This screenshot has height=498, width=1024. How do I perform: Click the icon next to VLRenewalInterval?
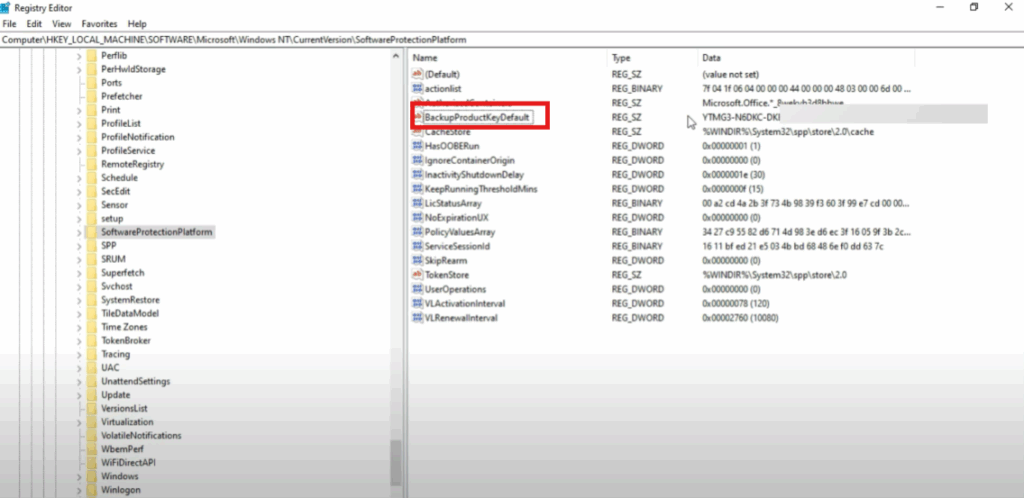[x=417, y=318]
